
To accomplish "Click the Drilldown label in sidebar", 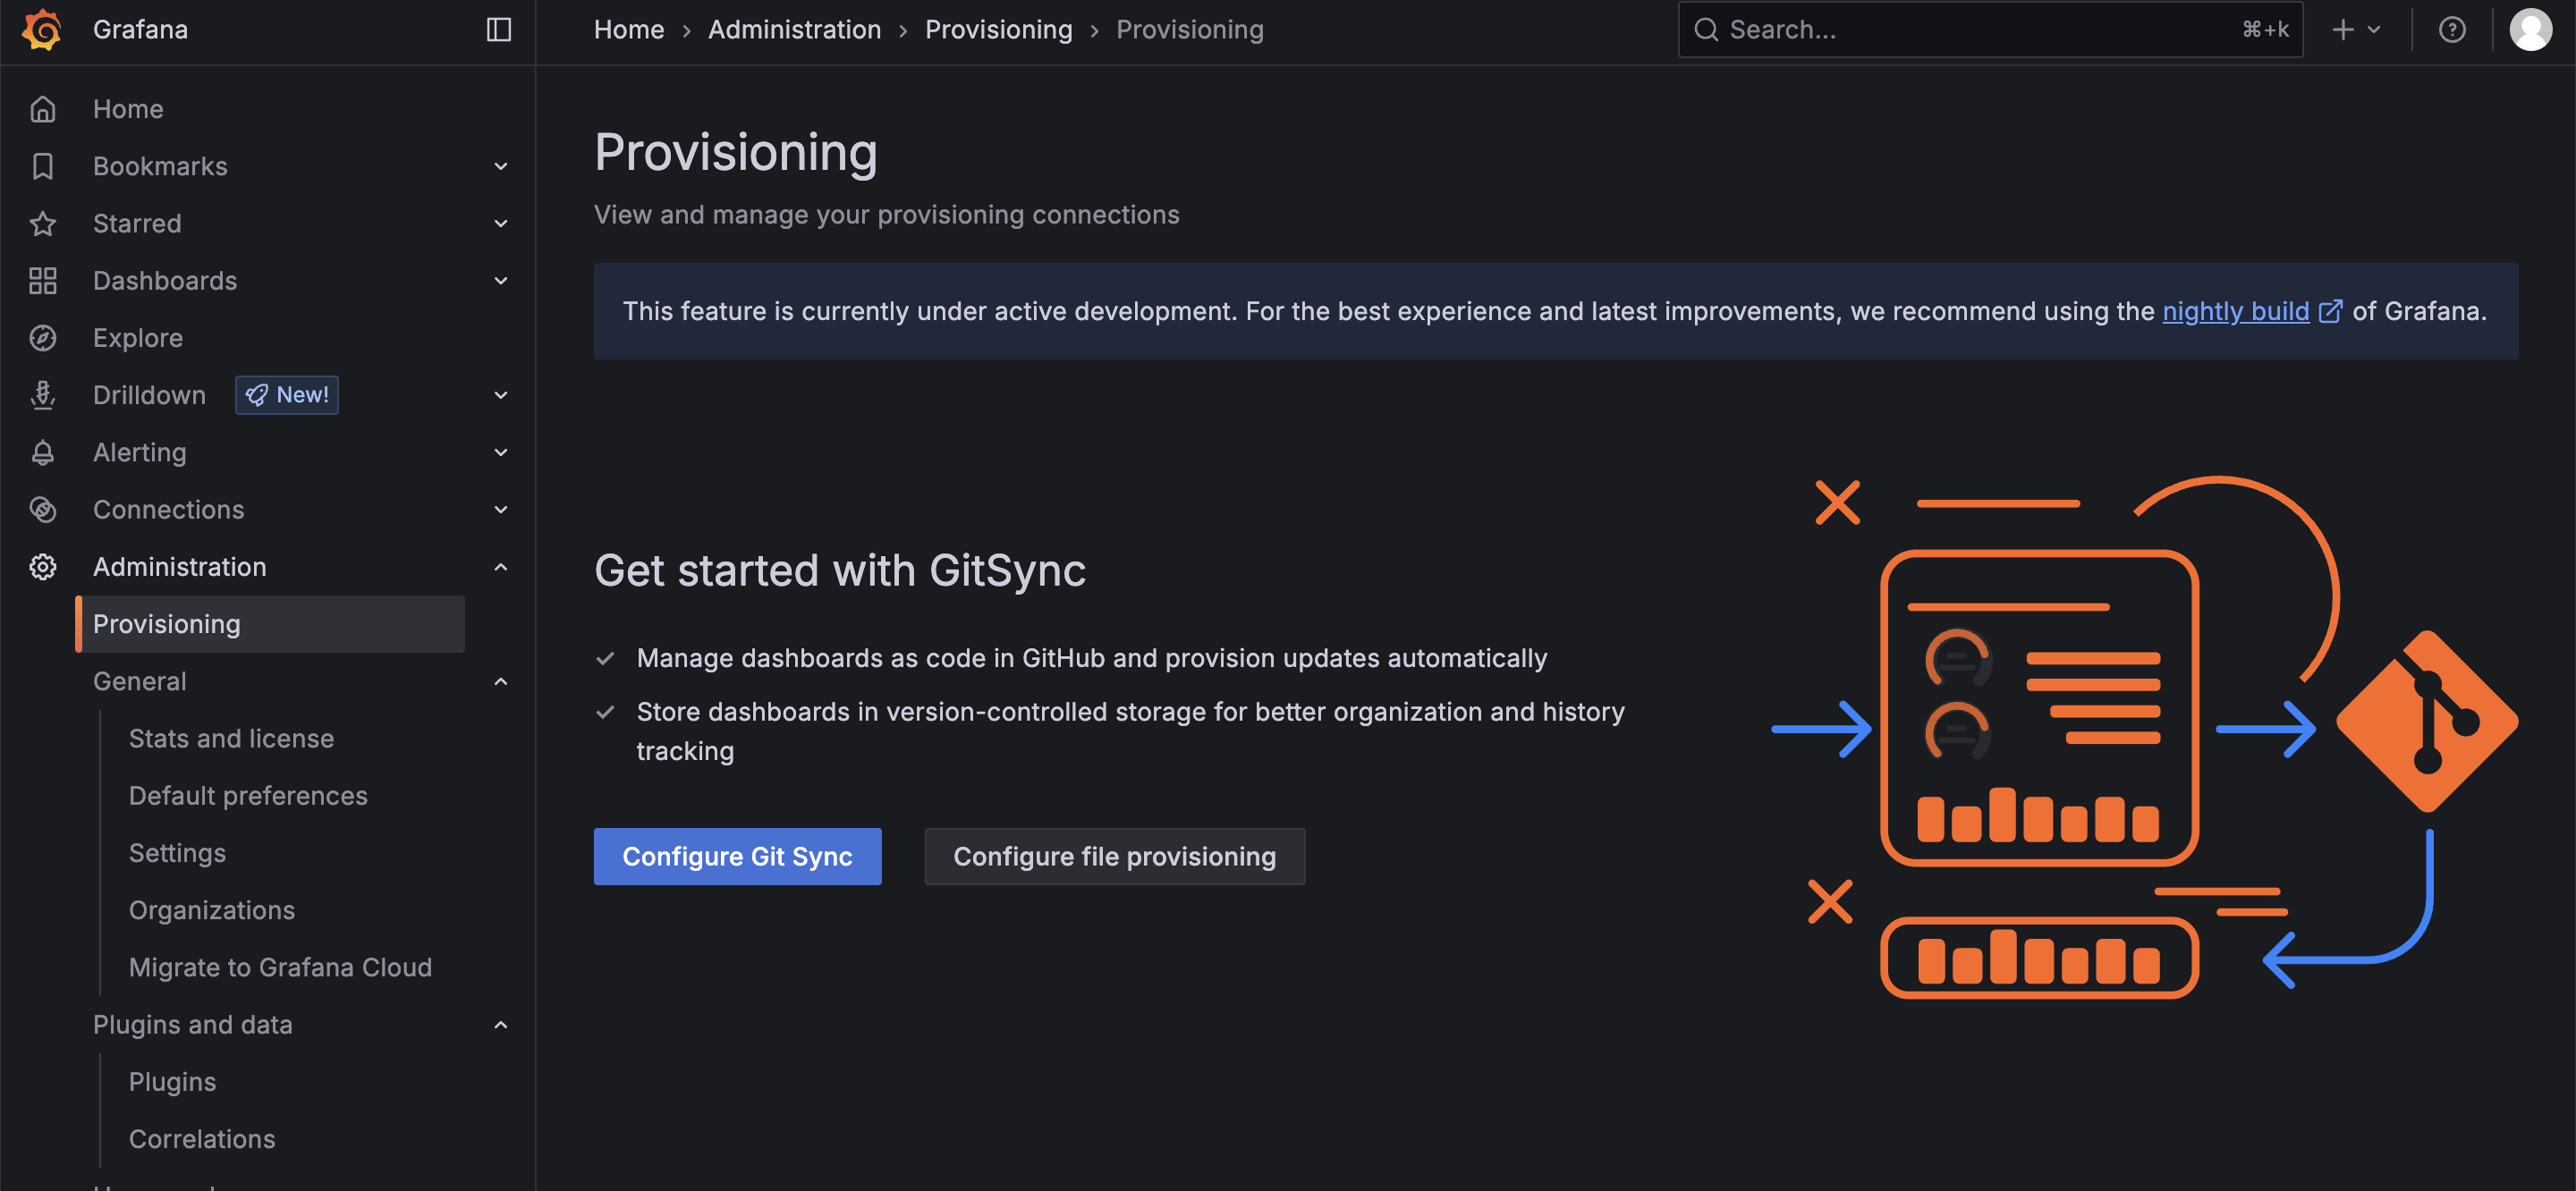I will (149, 395).
